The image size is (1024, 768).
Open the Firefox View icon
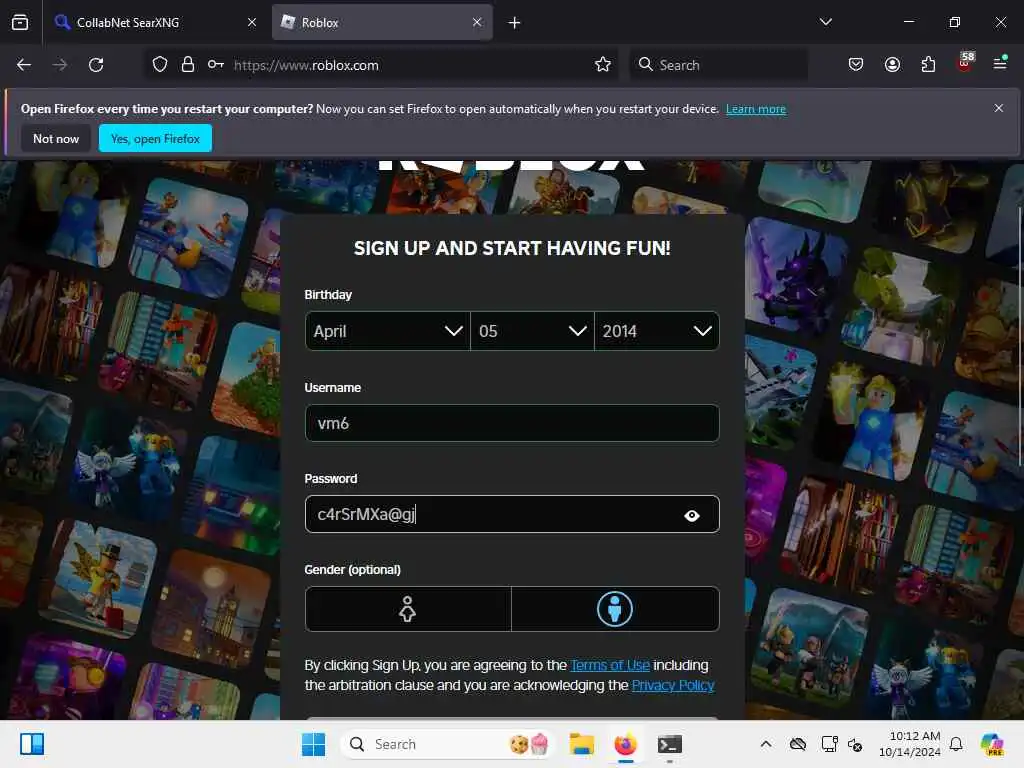pyautogui.click(x=20, y=22)
